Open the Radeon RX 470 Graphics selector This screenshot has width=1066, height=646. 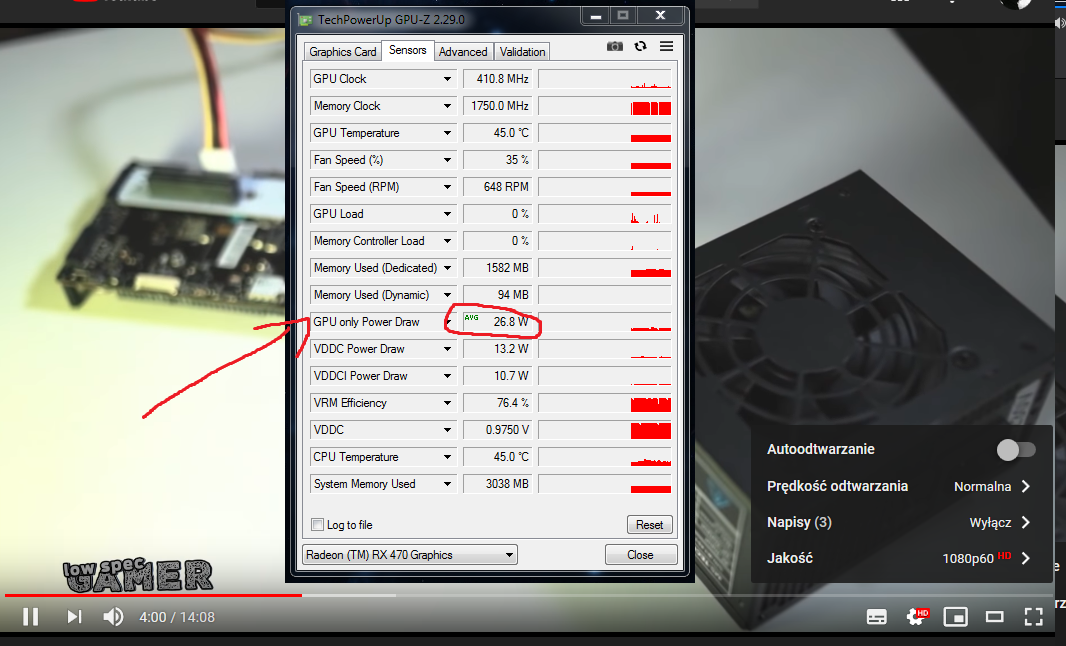410,555
